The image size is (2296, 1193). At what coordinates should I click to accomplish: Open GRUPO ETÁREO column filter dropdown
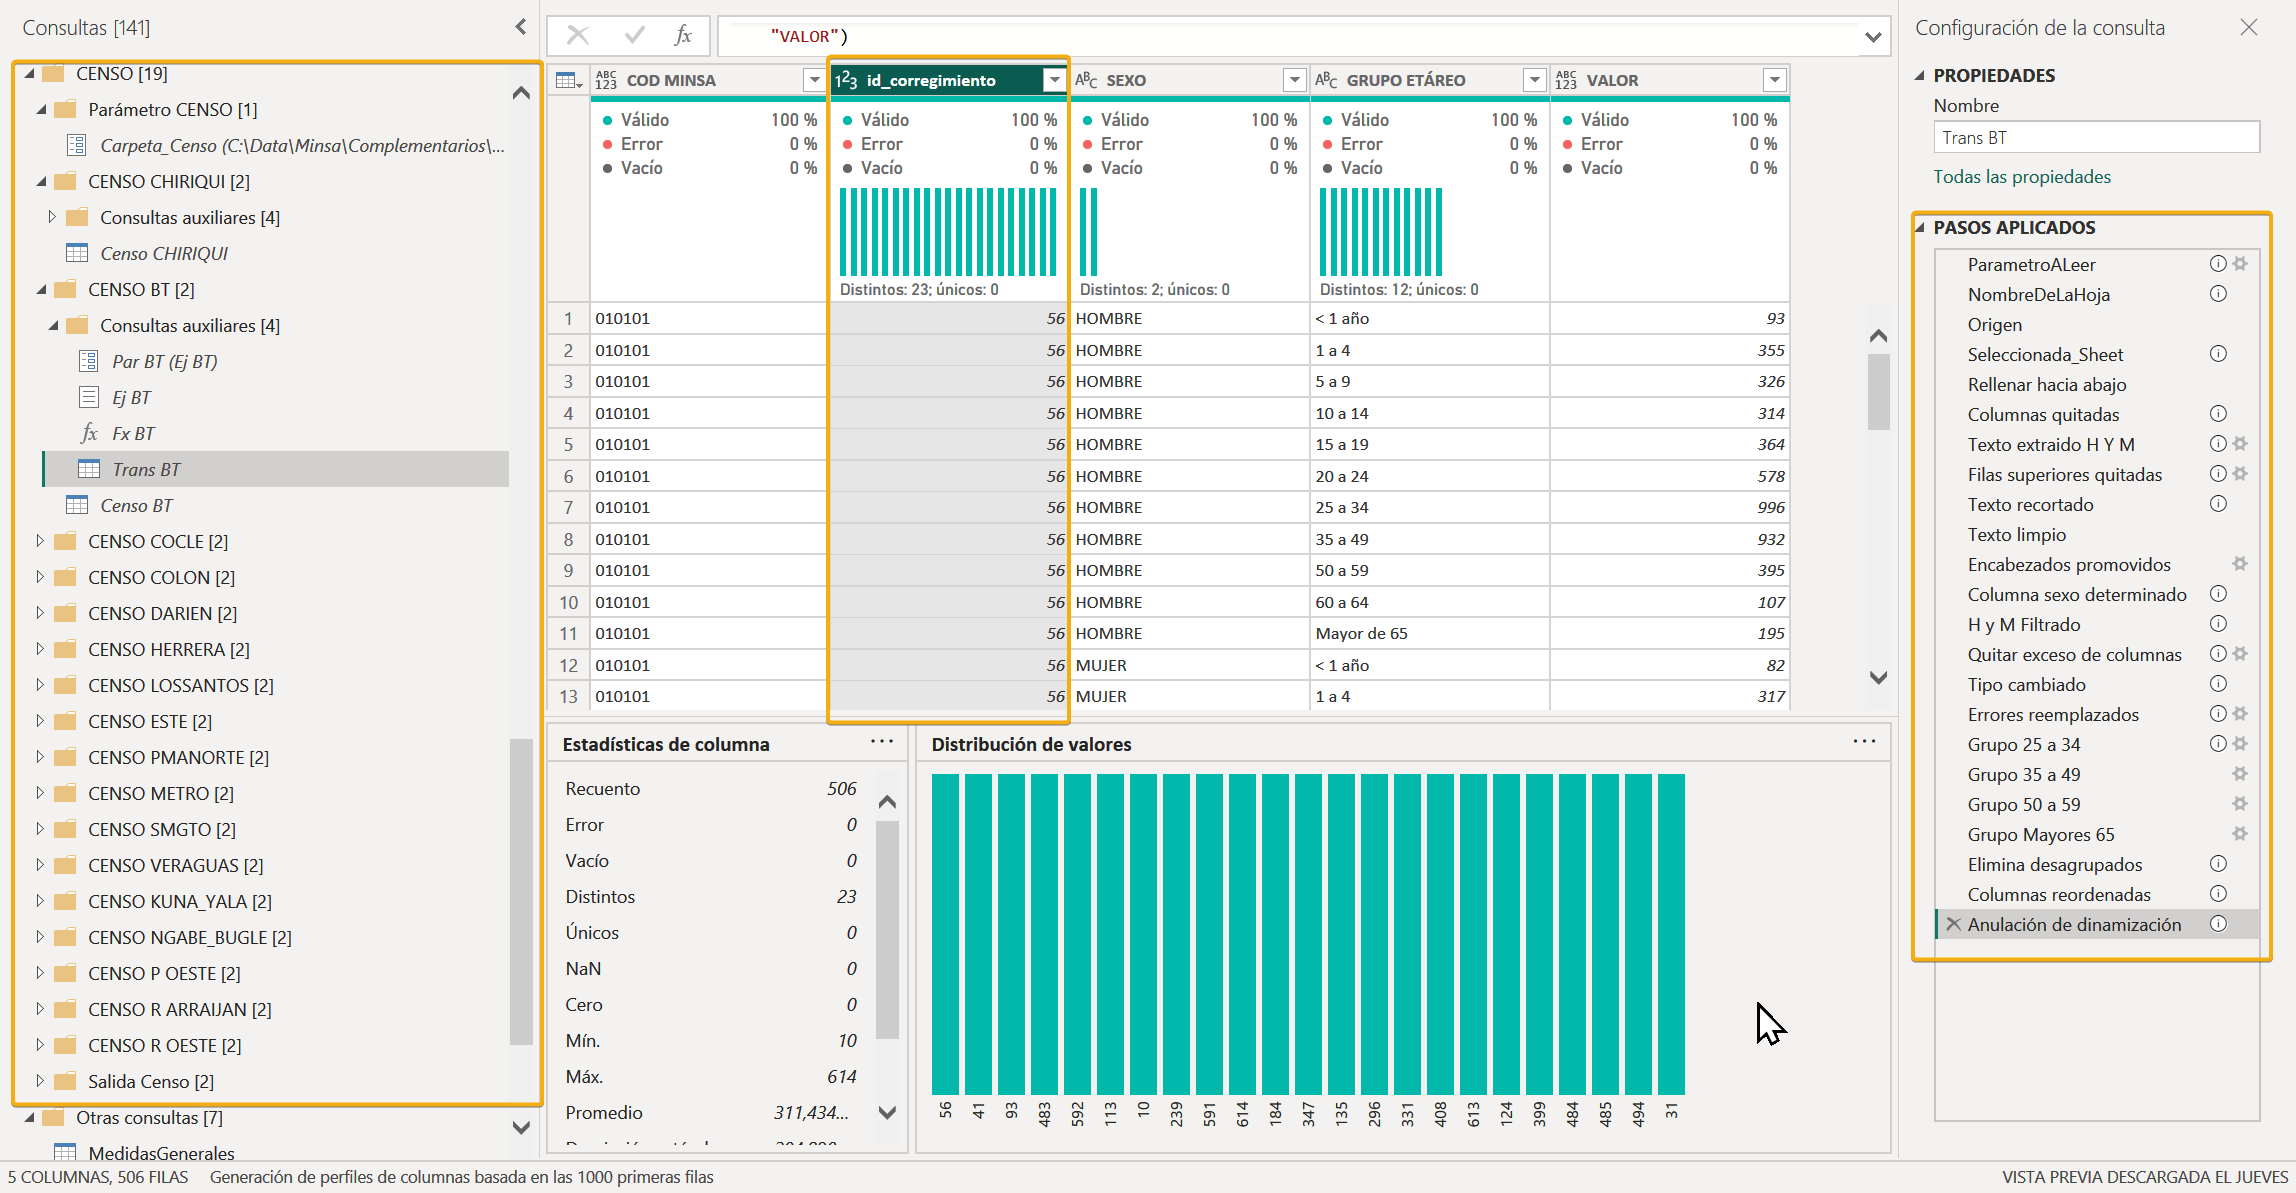click(x=1534, y=80)
